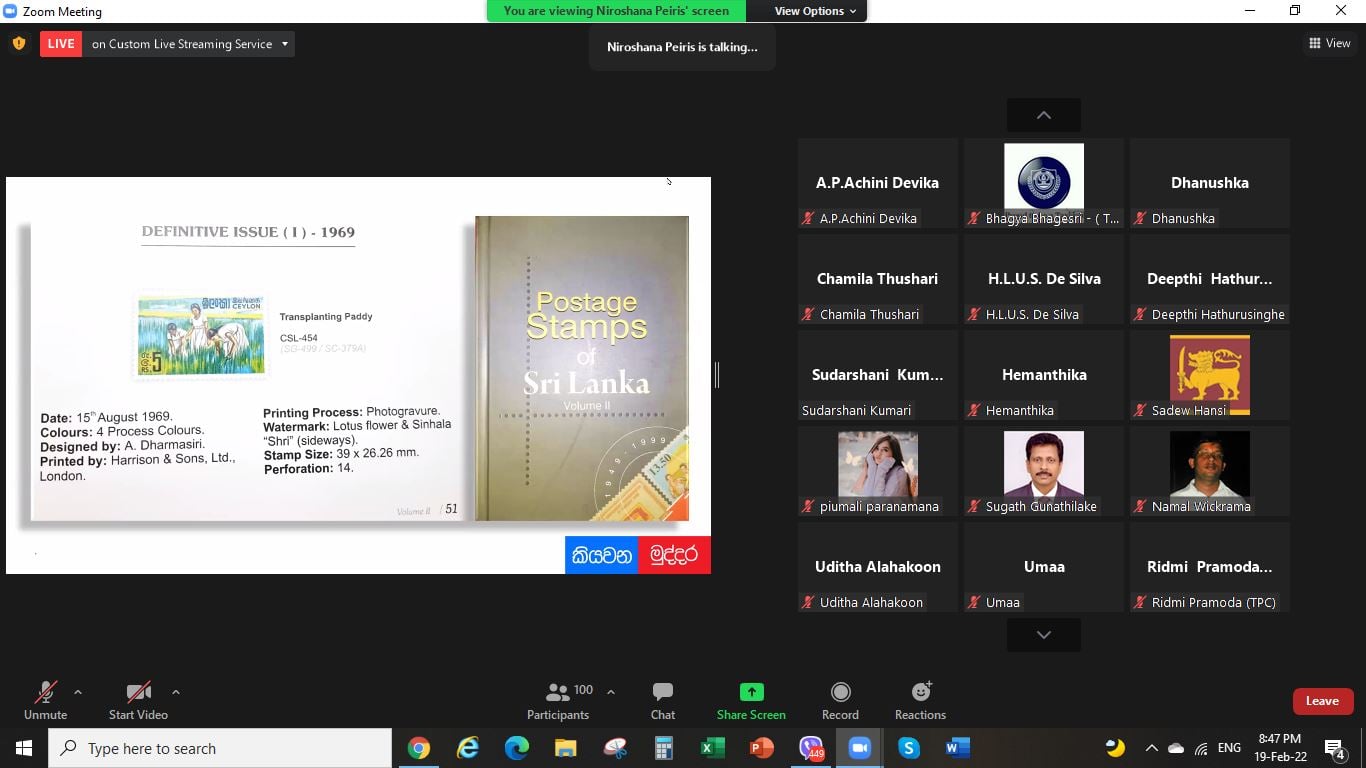Click the red LIVE indicator

coord(61,44)
